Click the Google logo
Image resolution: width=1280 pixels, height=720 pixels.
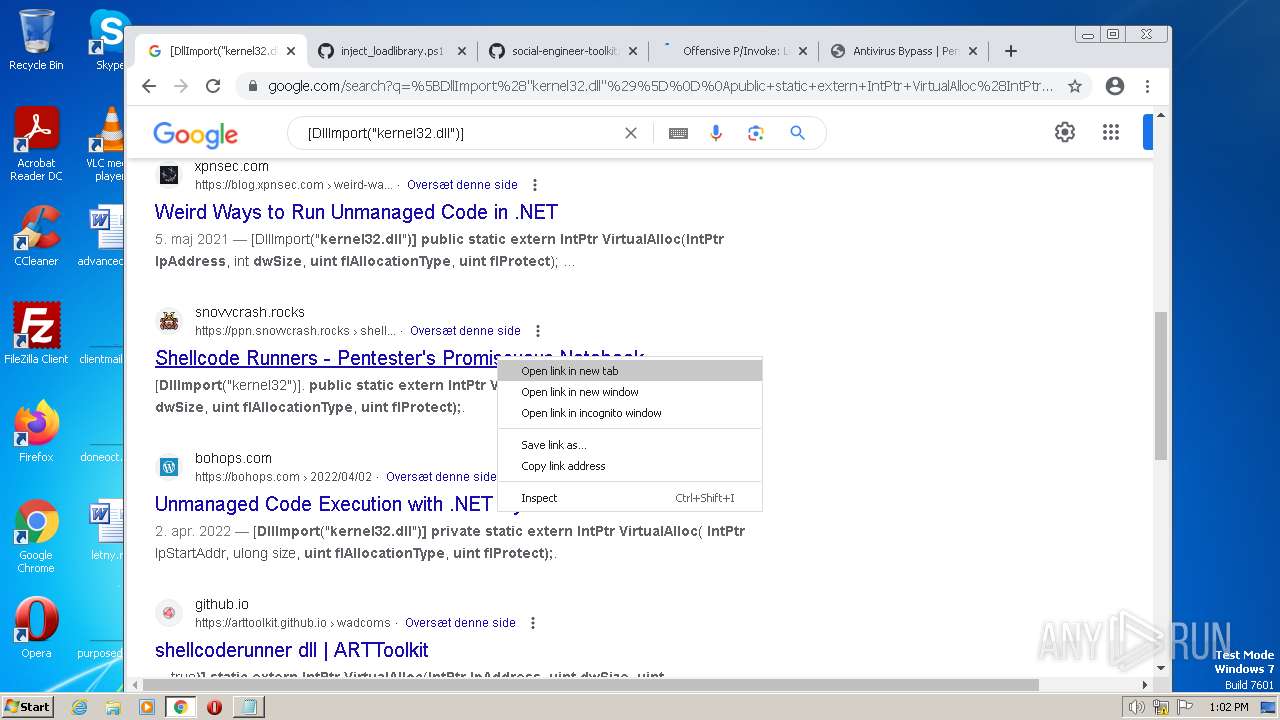point(195,134)
